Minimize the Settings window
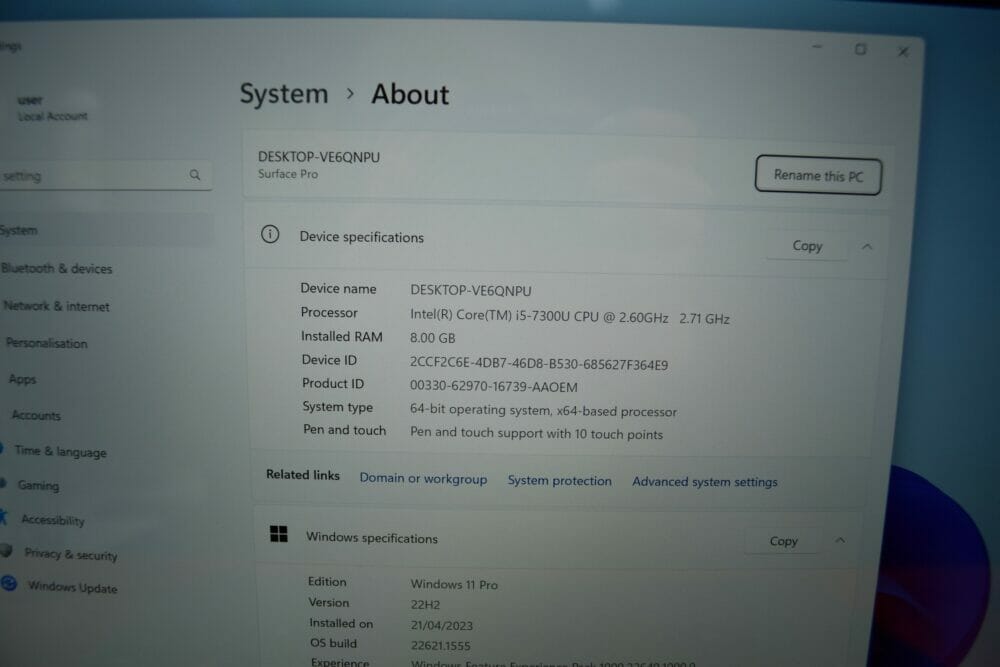This screenshot has height=667, width=1000. [817, 47]
